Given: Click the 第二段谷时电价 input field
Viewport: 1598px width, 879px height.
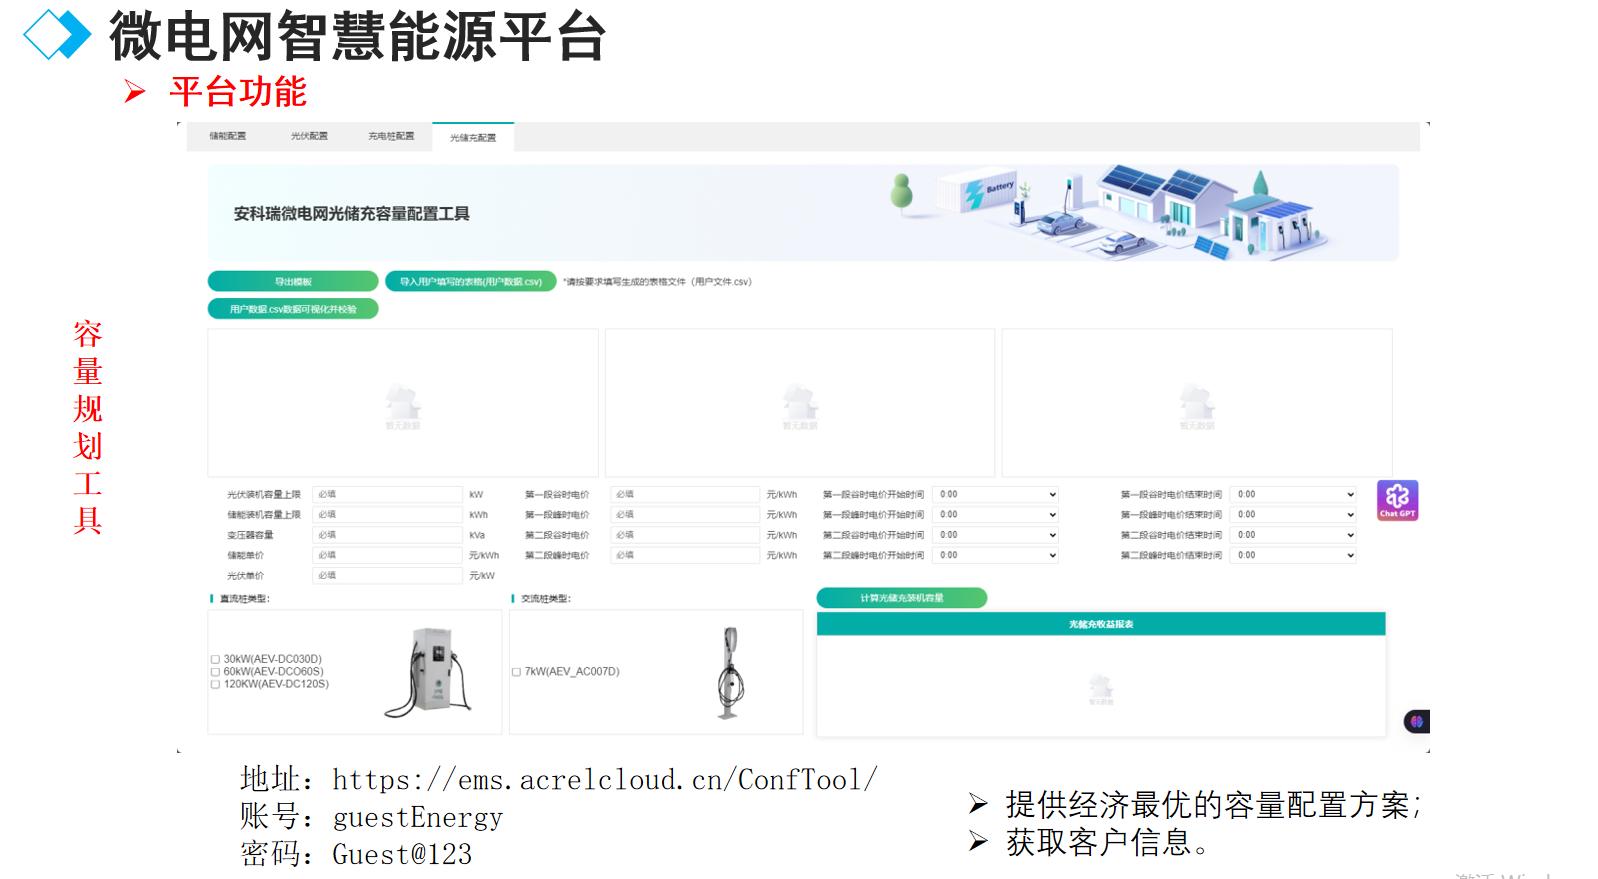Looking at the screenshot, I should tap(685, 535).
